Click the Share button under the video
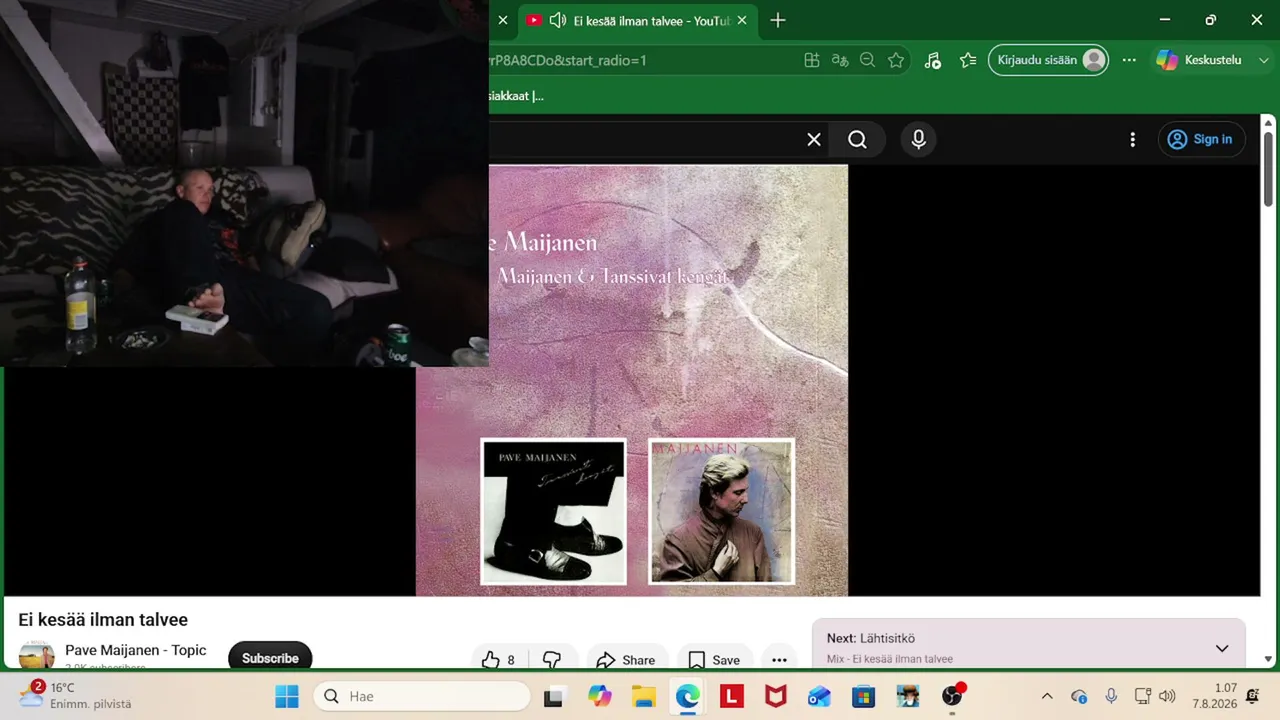 [626, 660]
